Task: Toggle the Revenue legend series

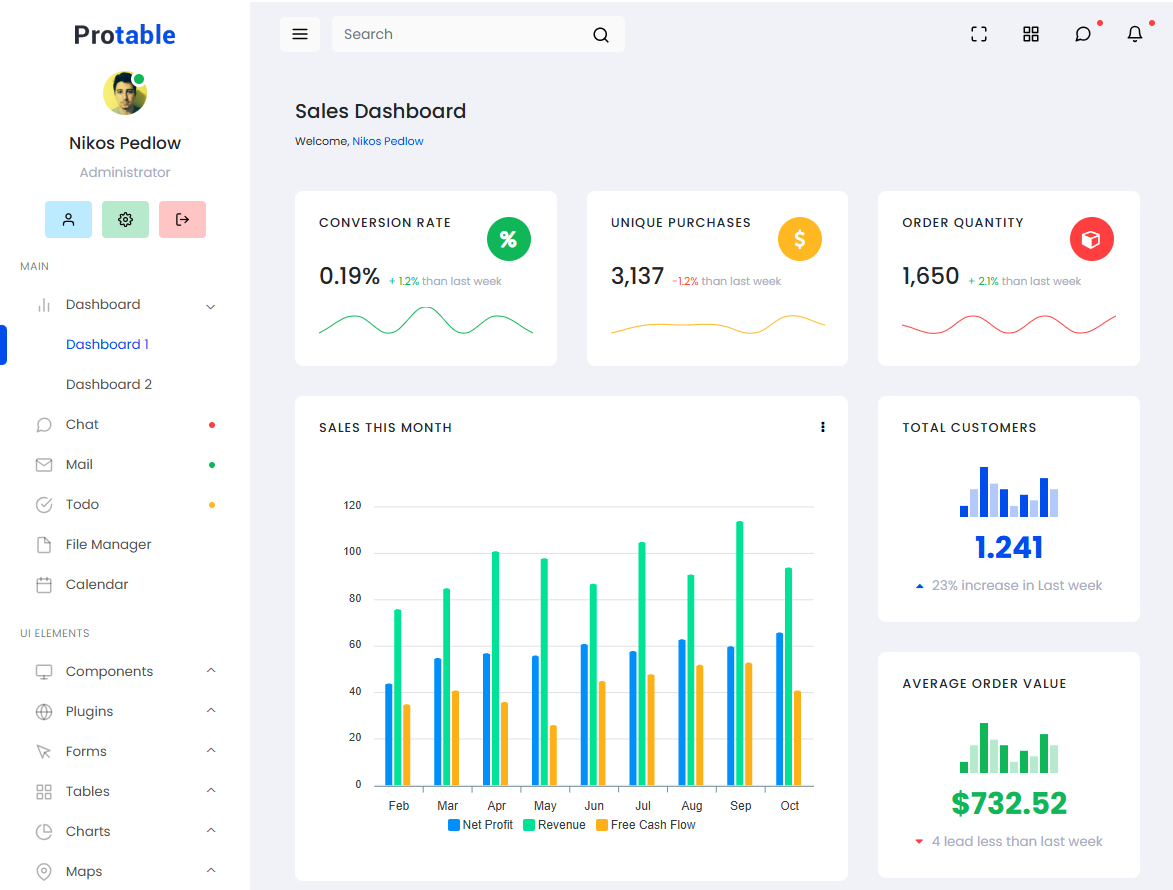Action: click(554, 825)
